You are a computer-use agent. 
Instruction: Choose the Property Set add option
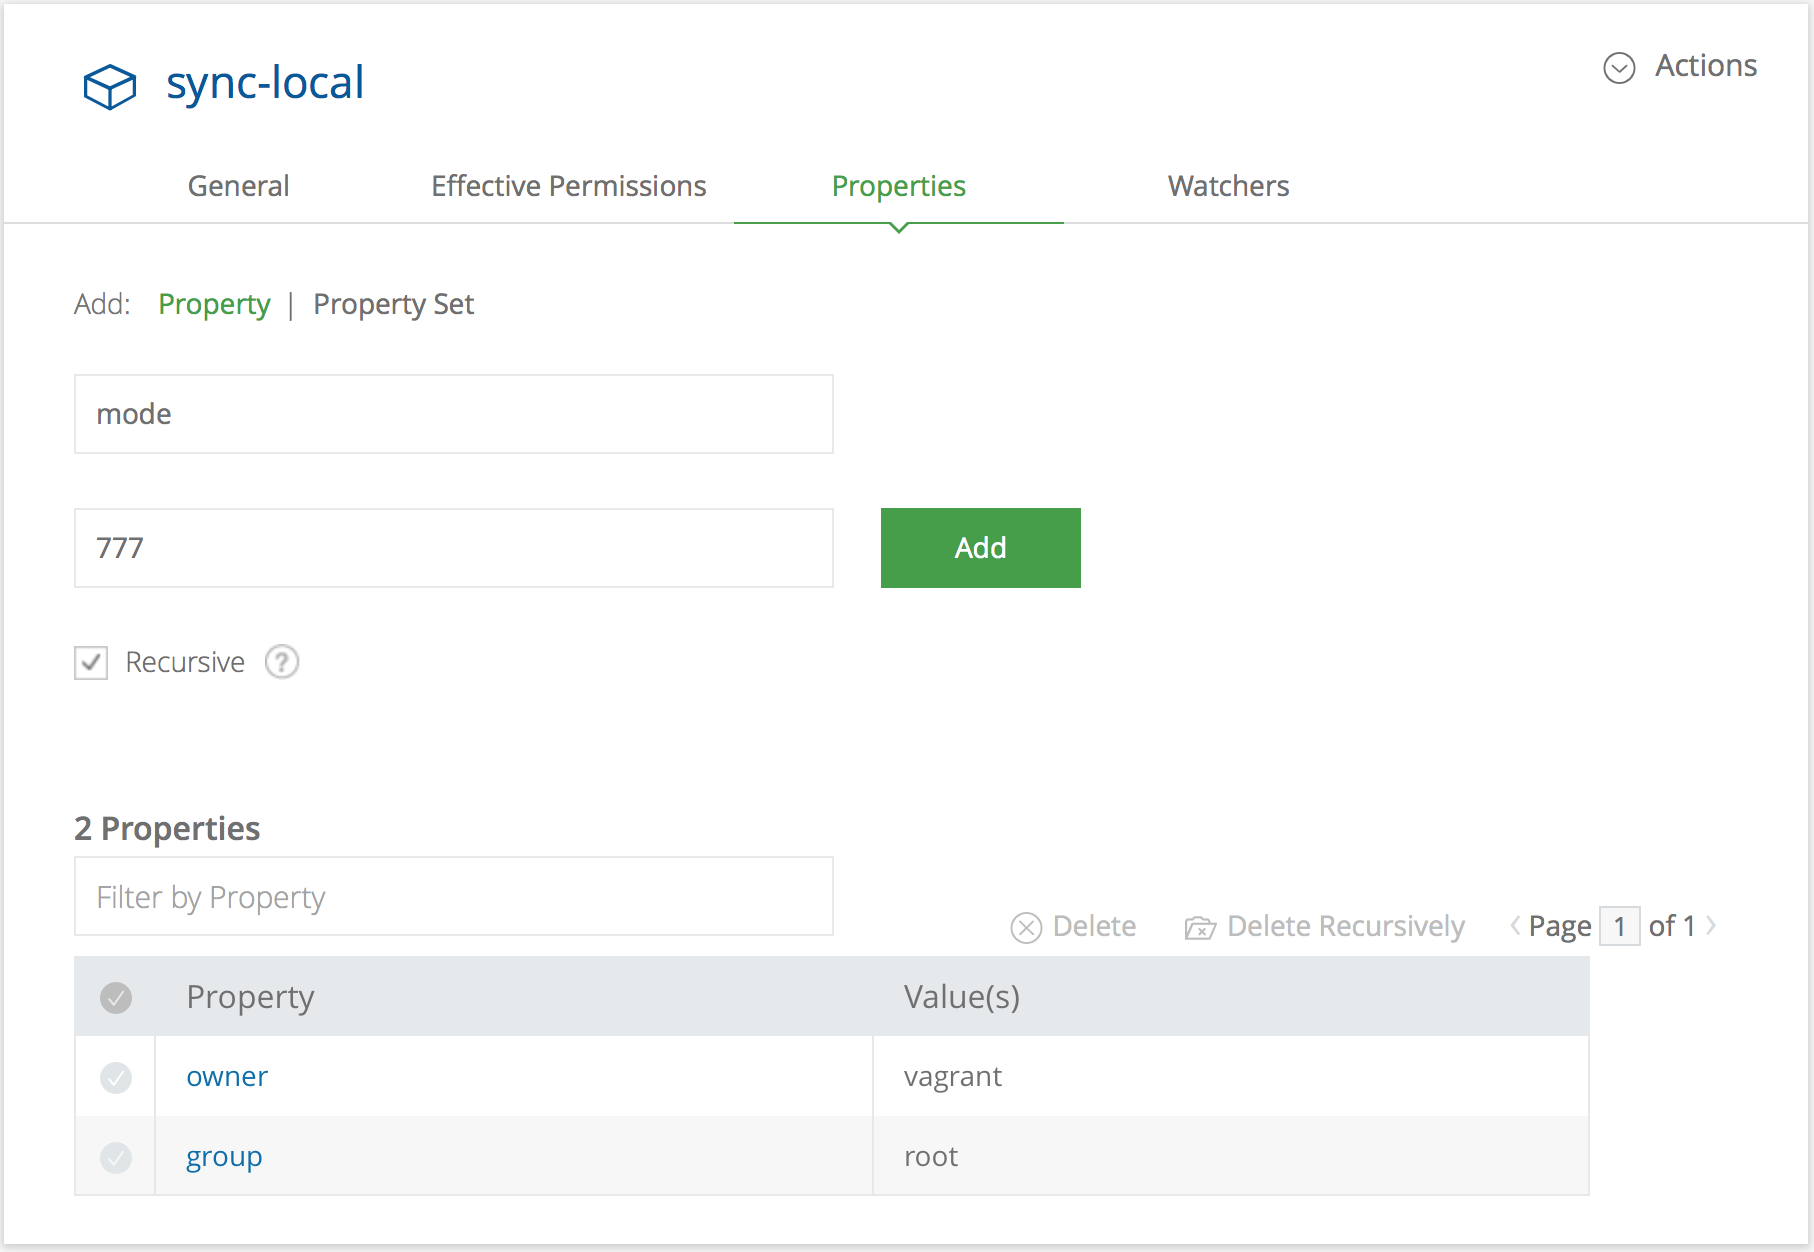coord(393,304)
